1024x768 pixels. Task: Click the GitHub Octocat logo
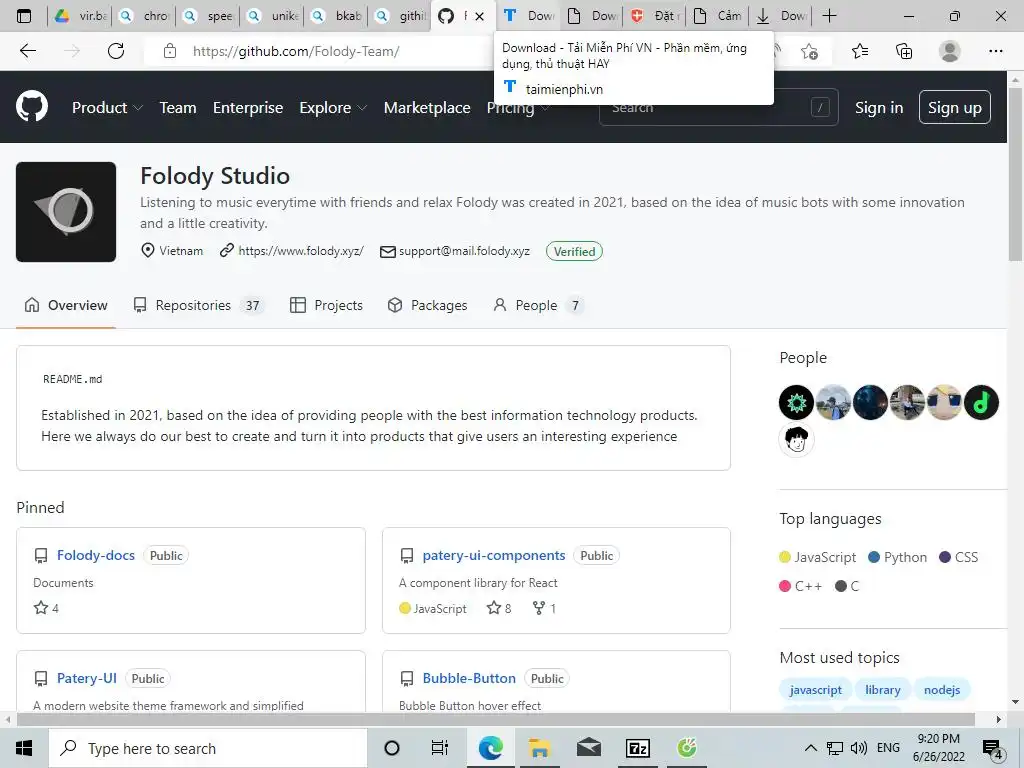[32, 107]
